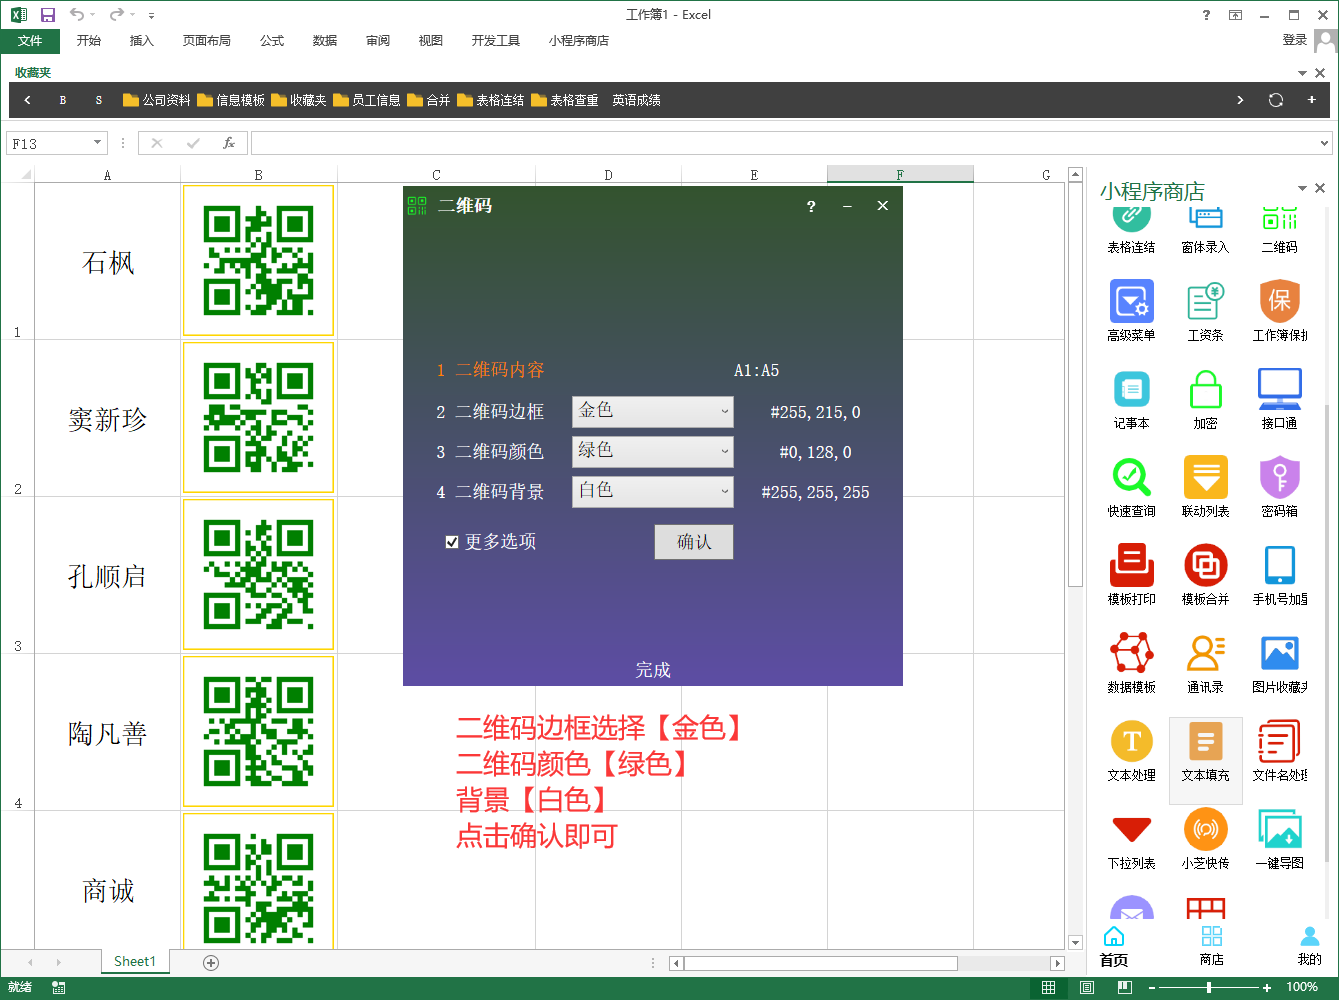Launch the 高级菜单 icon
1339x1000 pixels.
click(x=1131, y=301)
